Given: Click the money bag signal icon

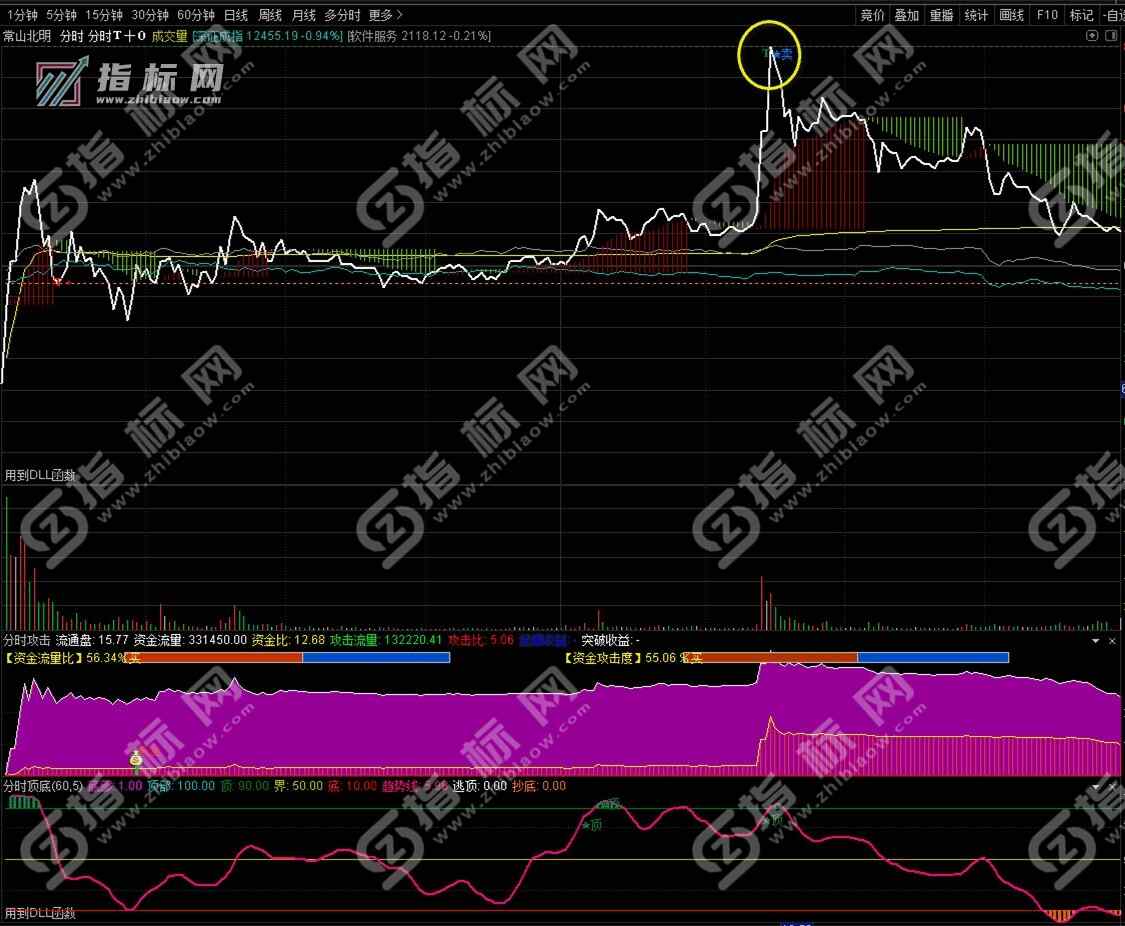Looking at the screenshot, I should click(136, 761).
